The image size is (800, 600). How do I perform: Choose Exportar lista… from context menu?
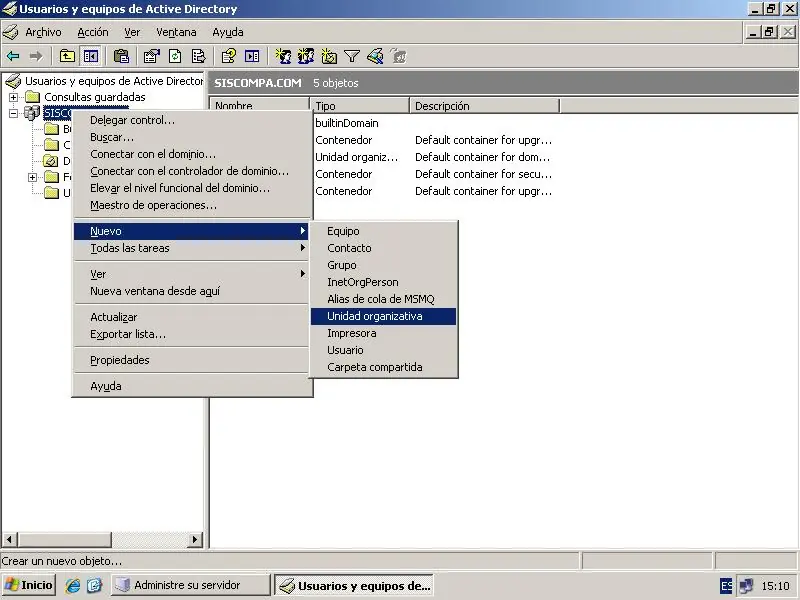[191, 334]
